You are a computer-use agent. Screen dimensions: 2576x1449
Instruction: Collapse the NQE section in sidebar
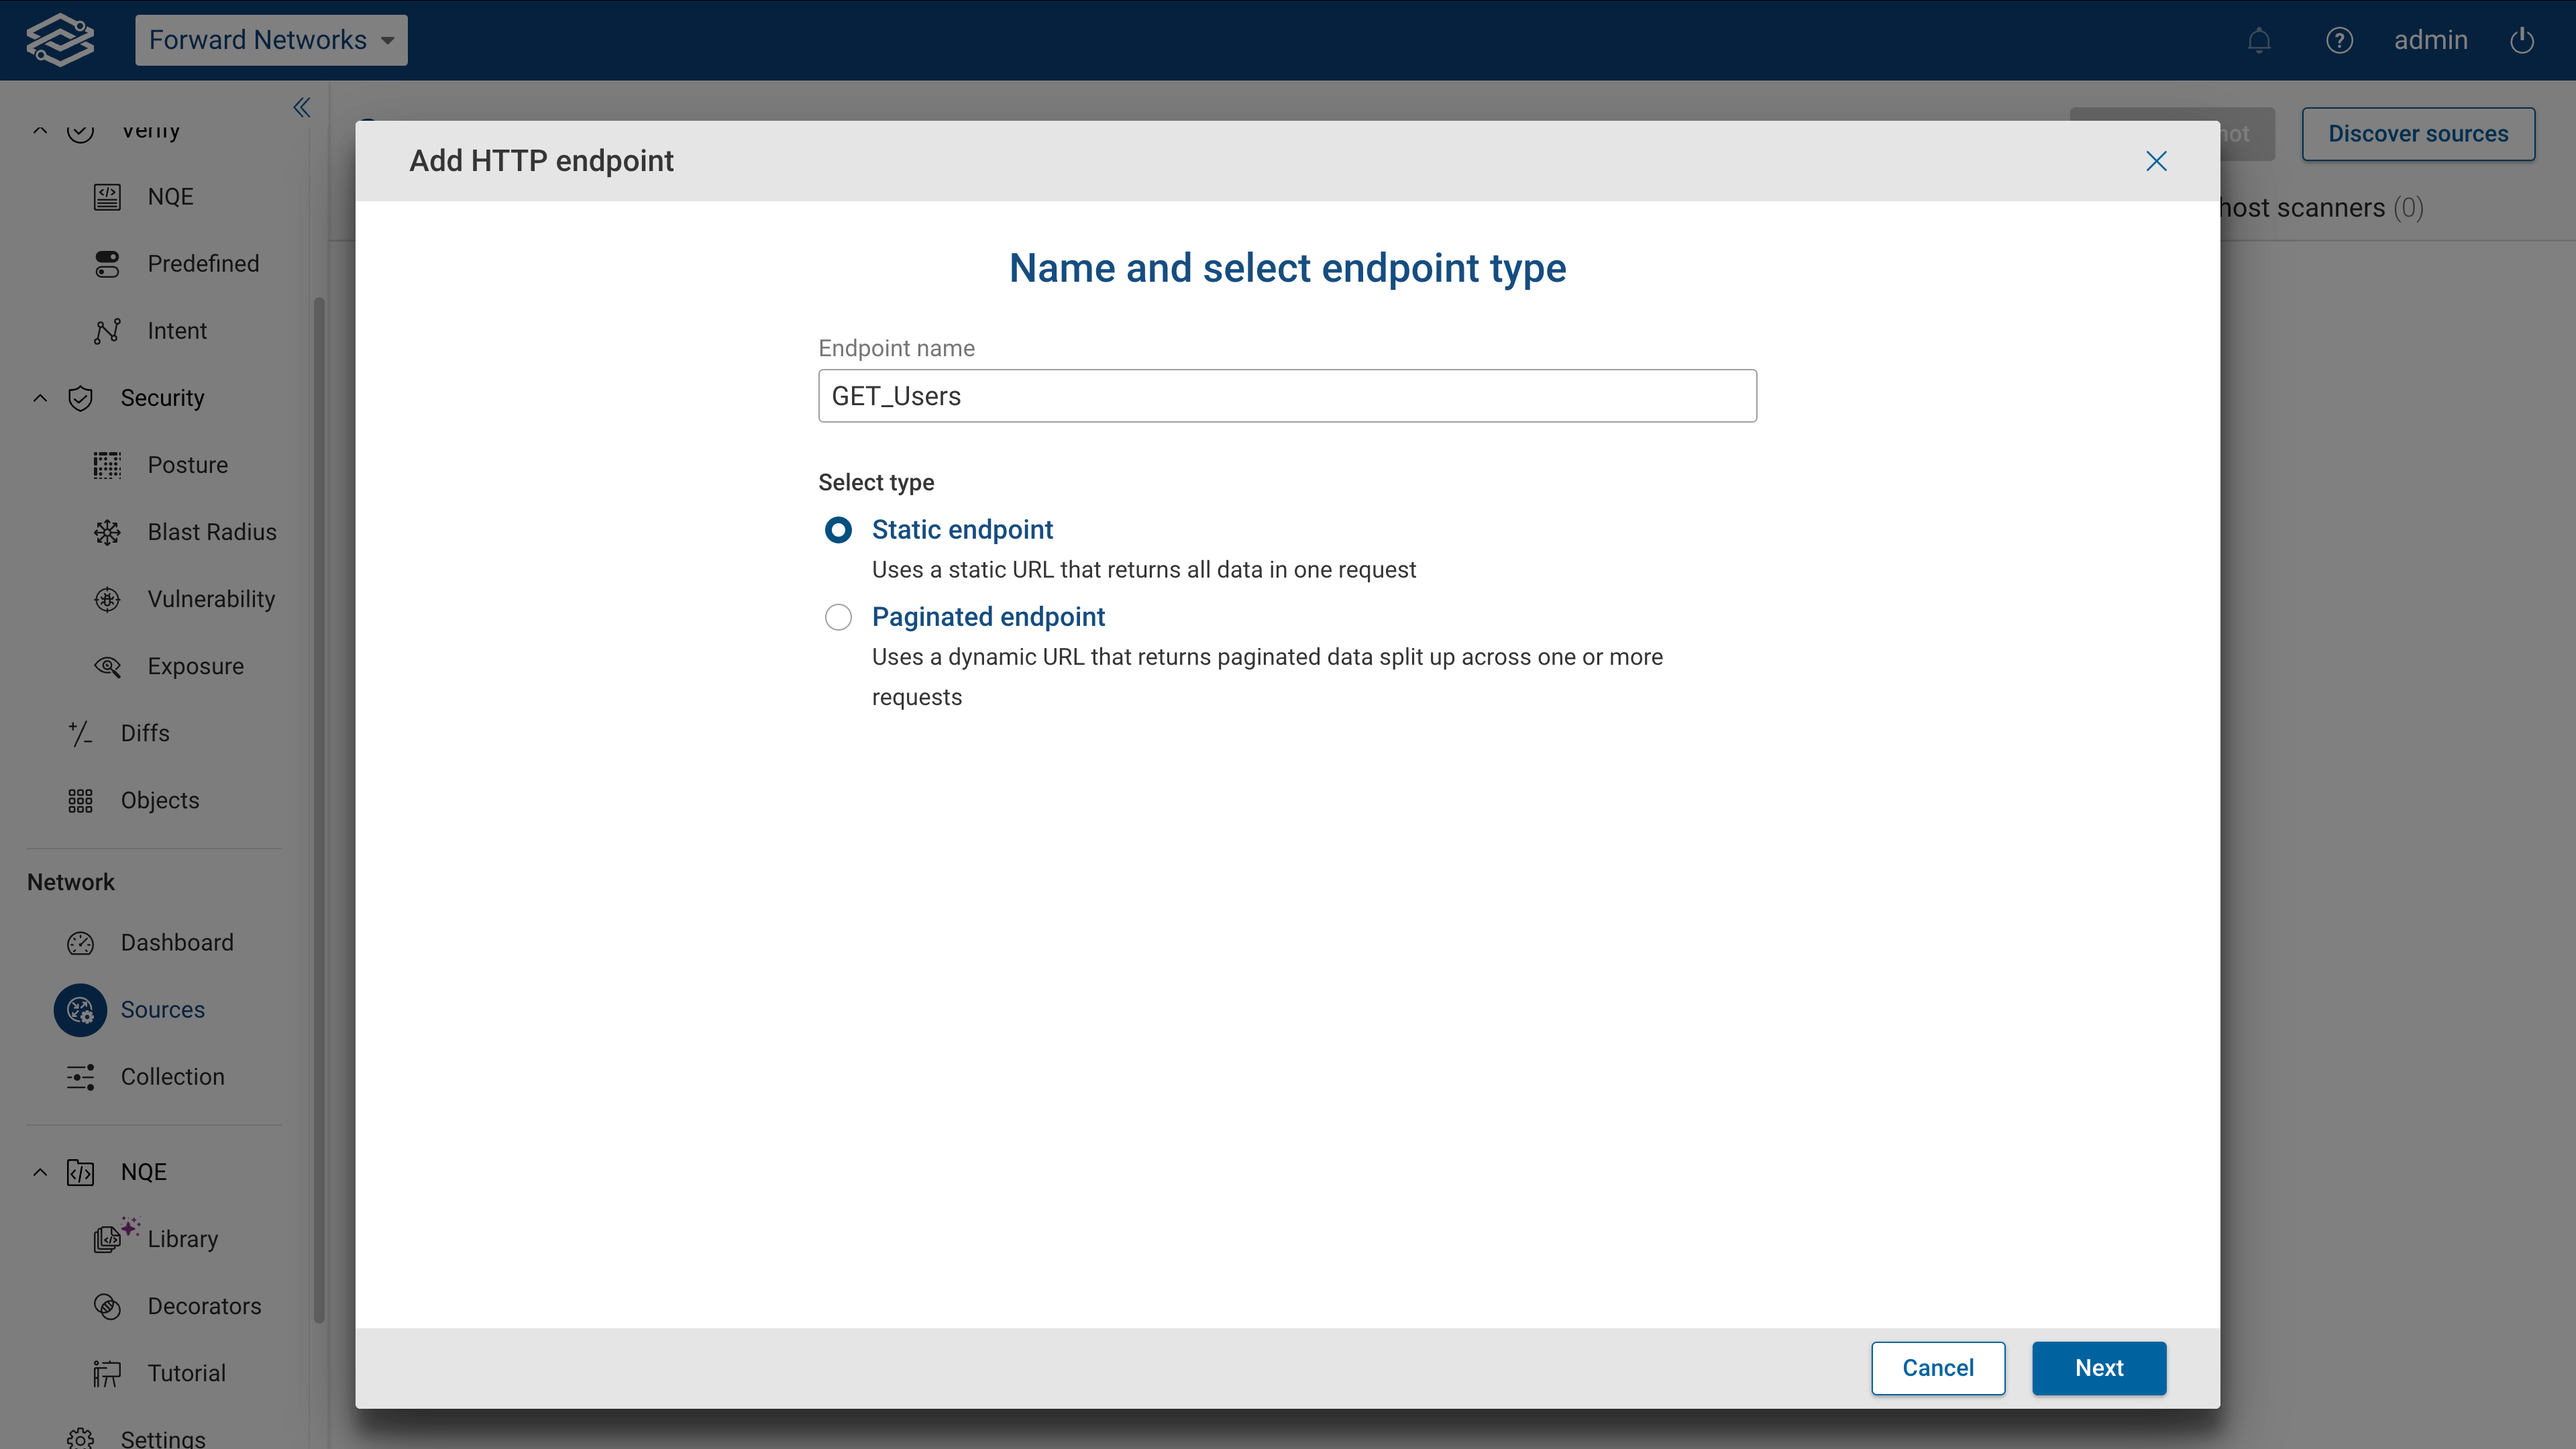[x=40, y=1171]
